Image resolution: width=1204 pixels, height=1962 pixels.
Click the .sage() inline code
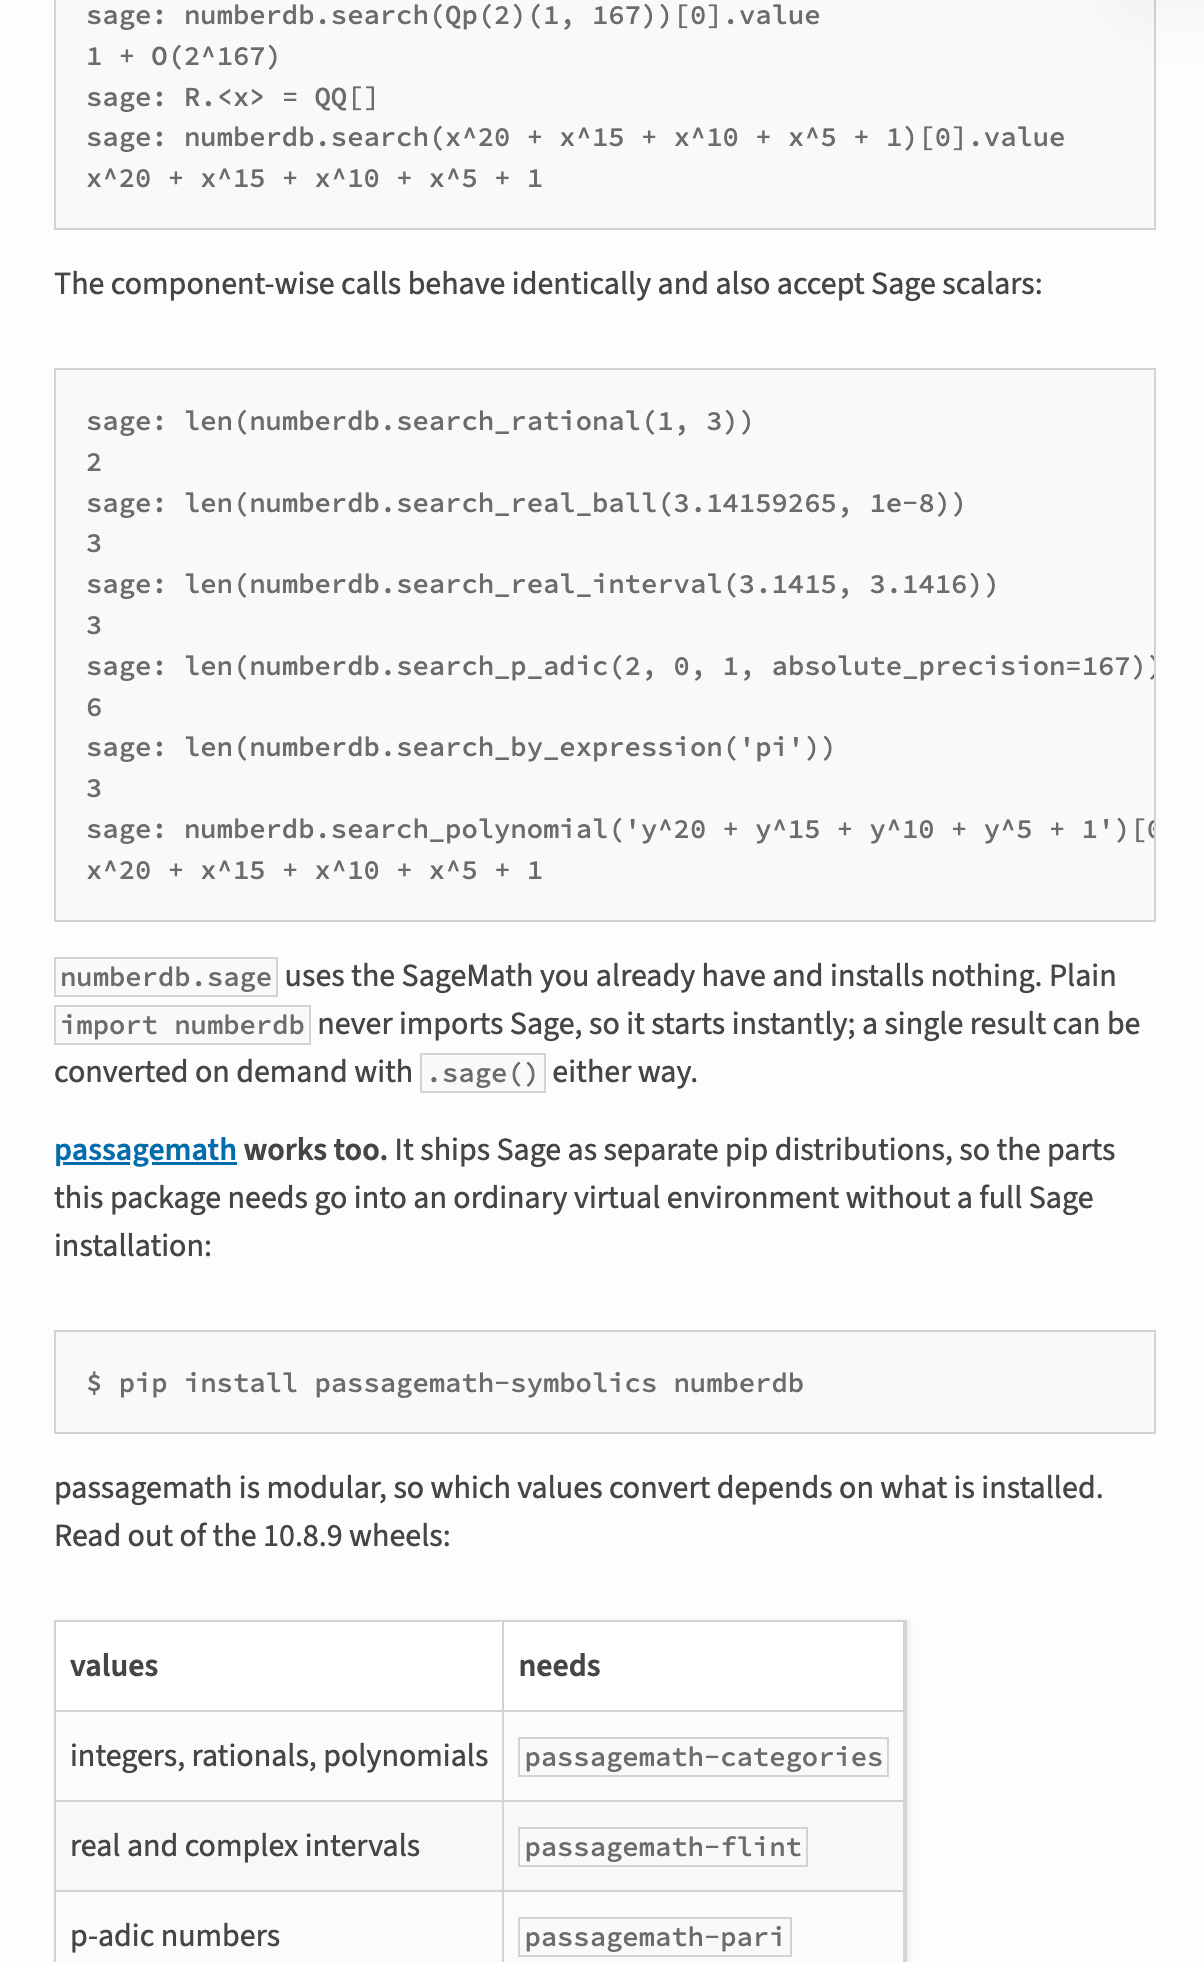click(x=483, y=1073)
